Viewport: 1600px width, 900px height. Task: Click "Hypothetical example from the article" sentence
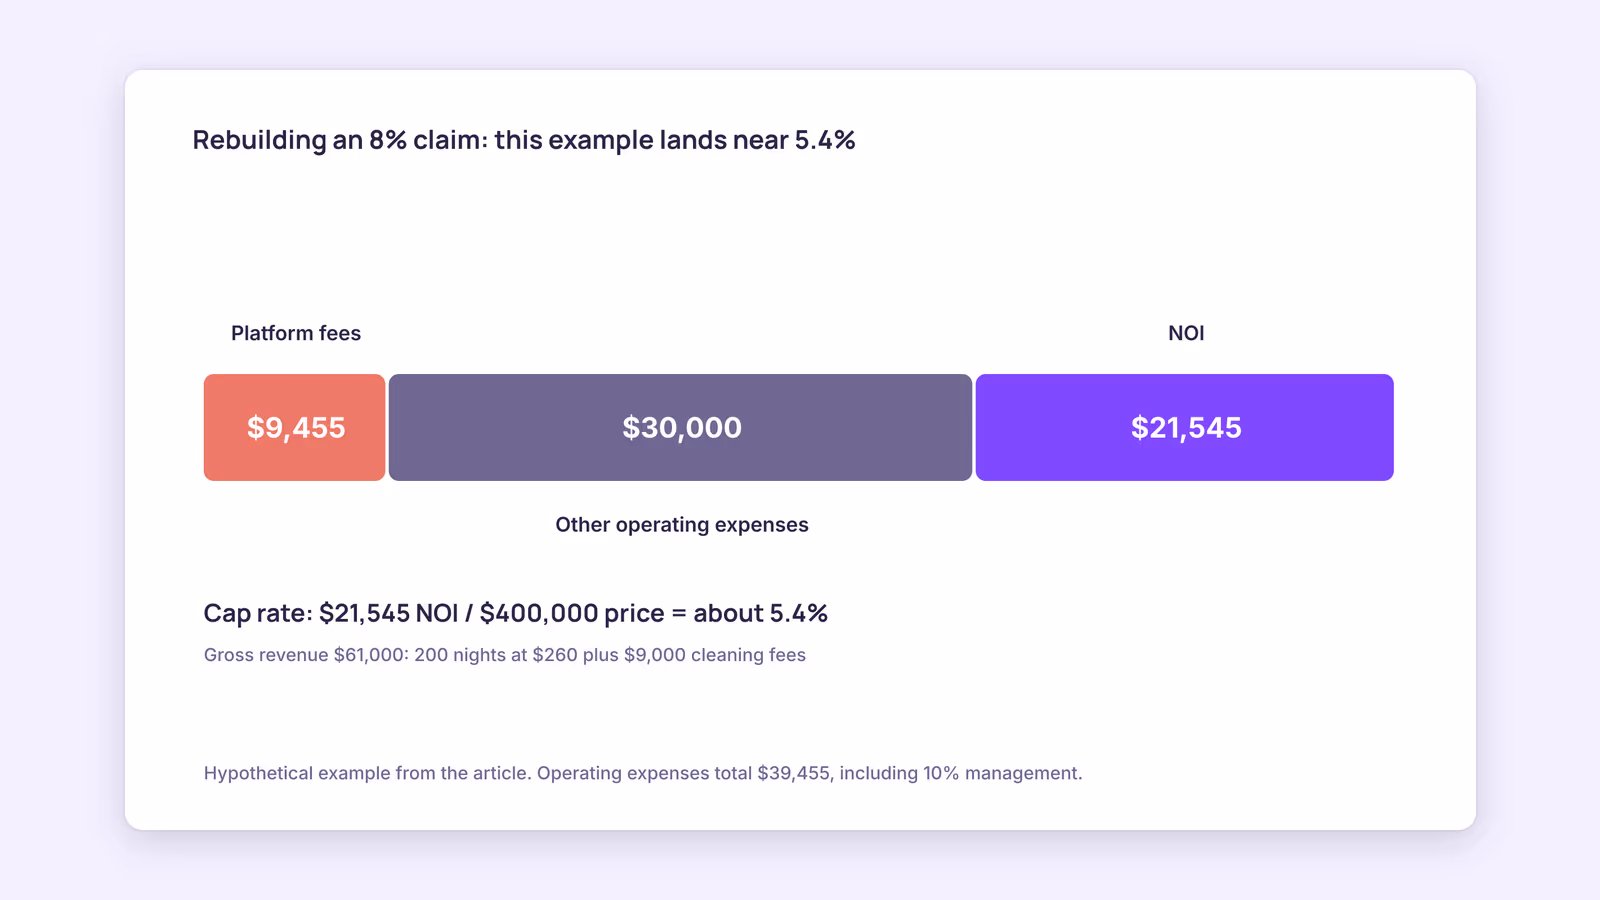367,773
